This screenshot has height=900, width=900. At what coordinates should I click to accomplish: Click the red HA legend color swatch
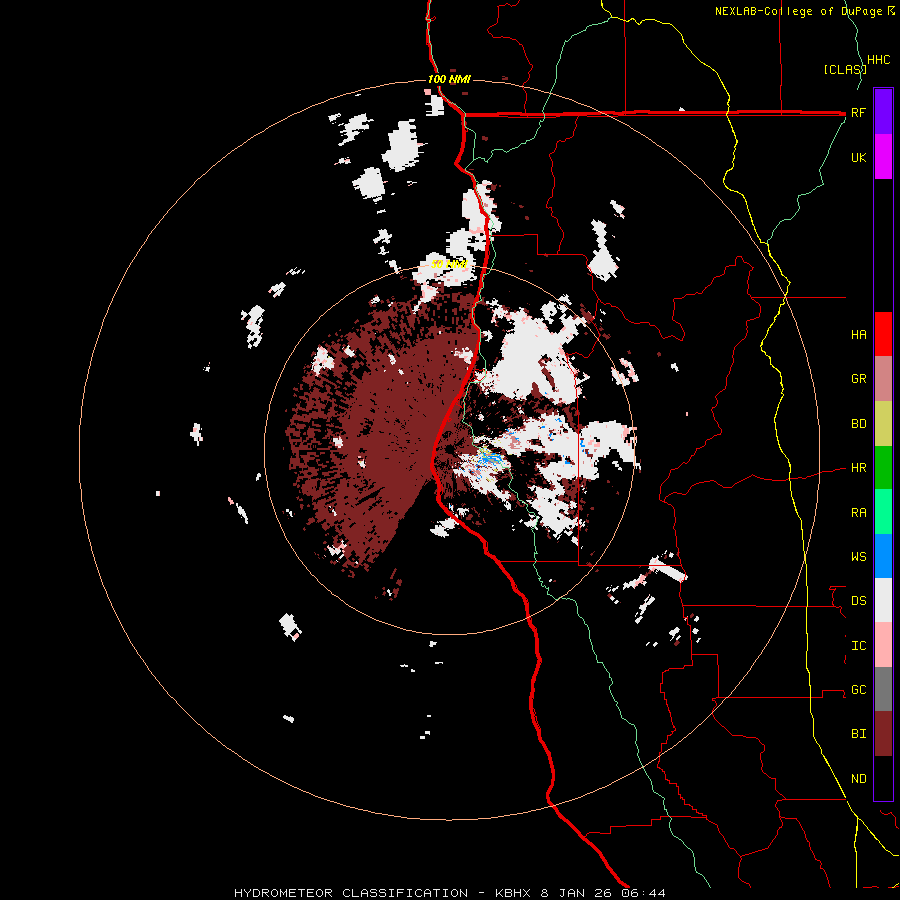(883, 334)
